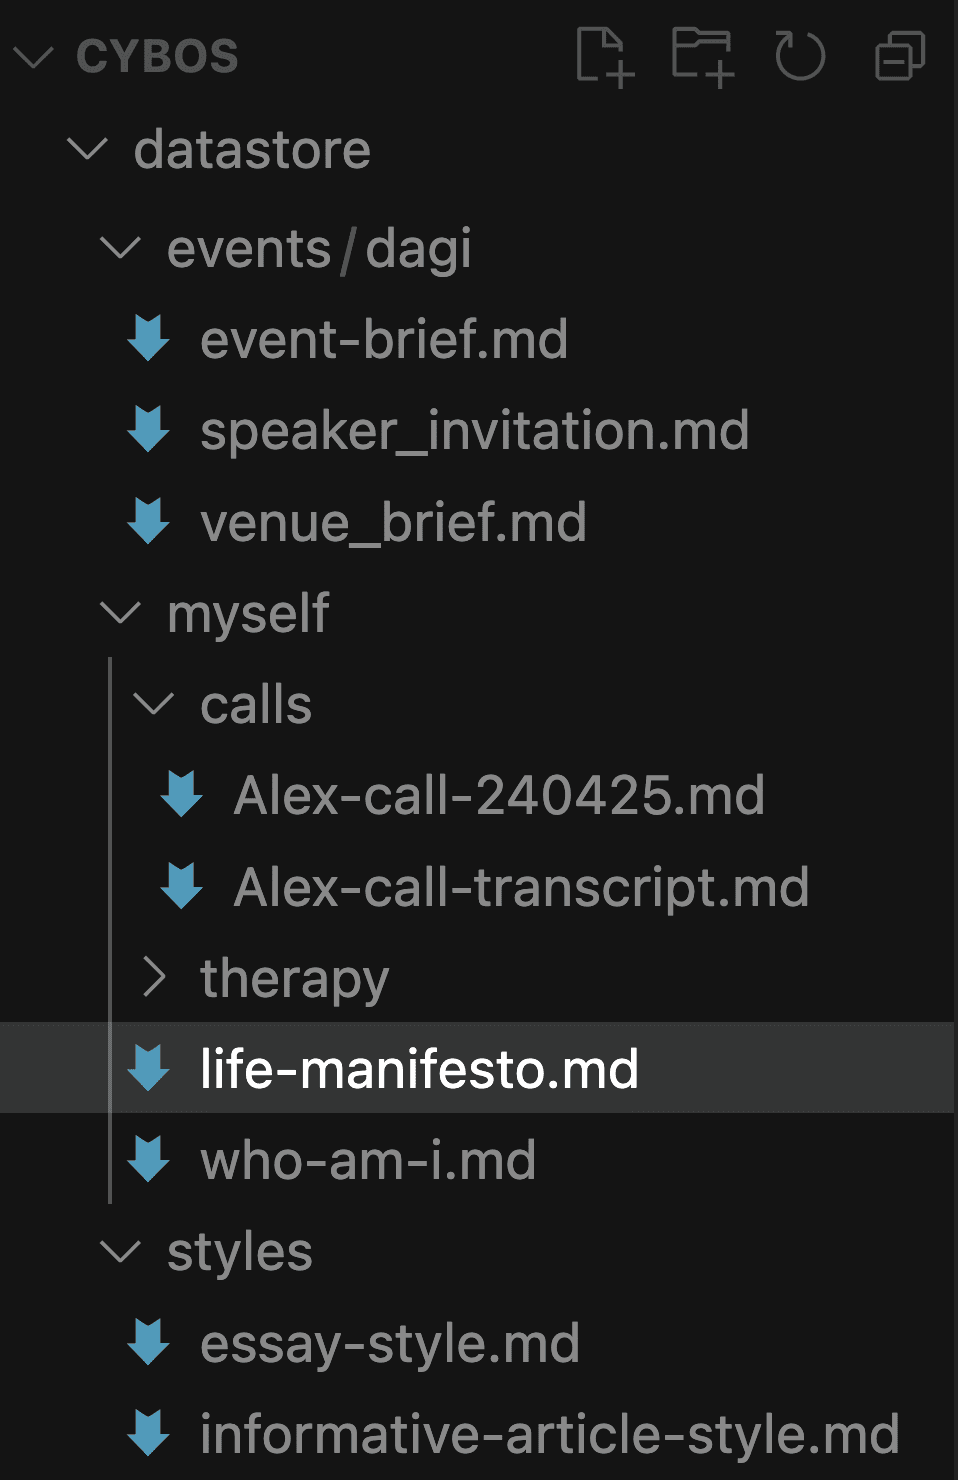Click the New Folder icon
The width and height of the screenshot is (958, 1480).
[x=702, y=56]
